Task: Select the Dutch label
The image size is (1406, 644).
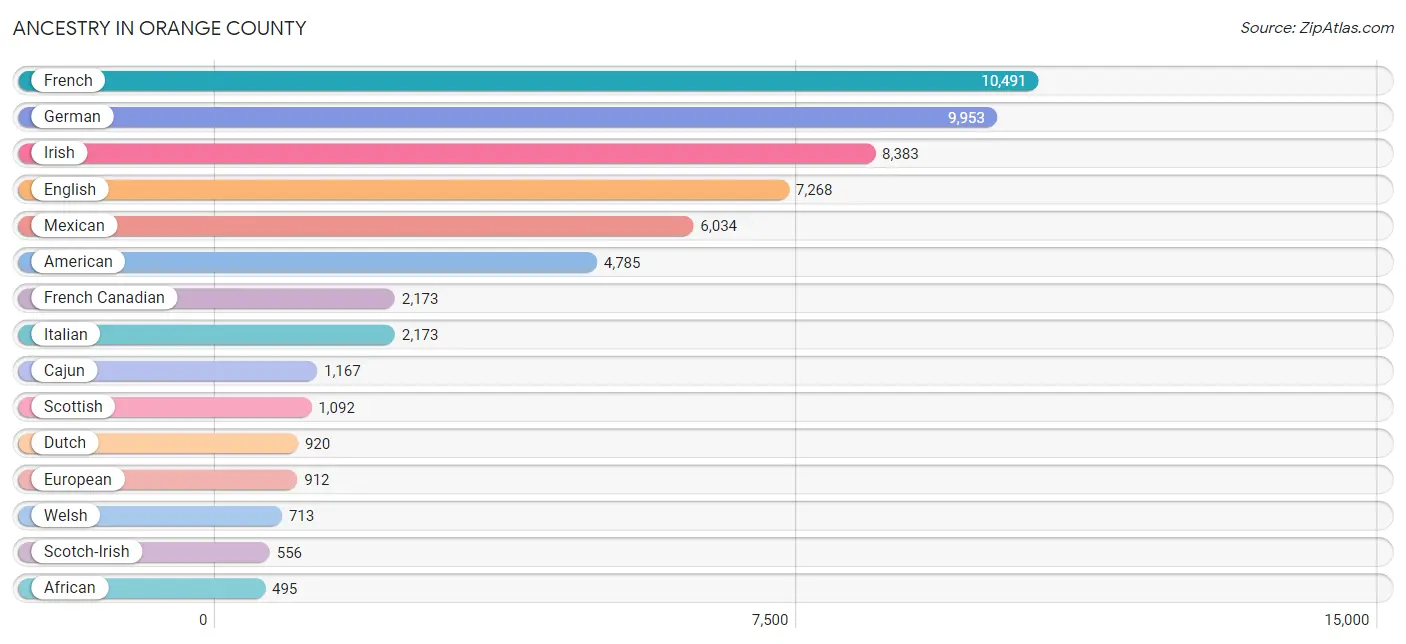Action: [x=65, y=443]
